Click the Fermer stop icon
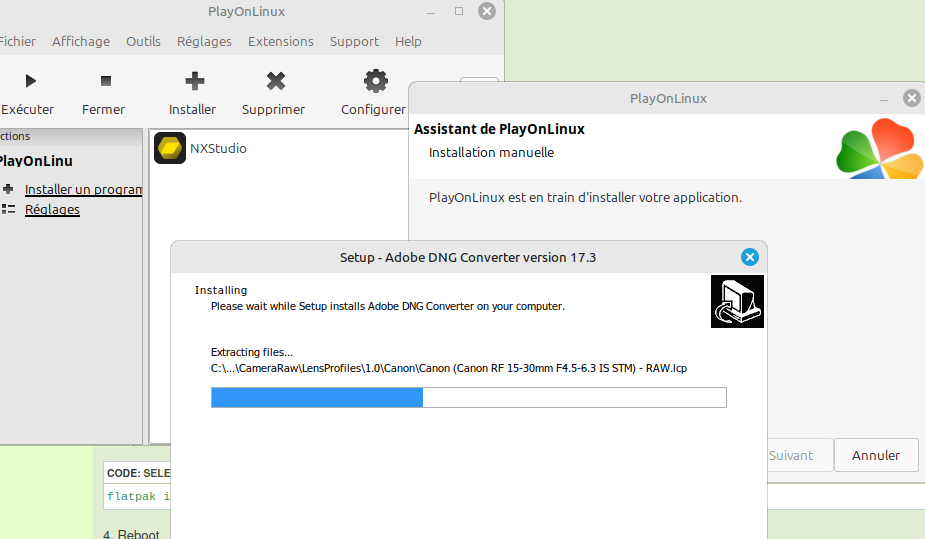The width and height of the screenshot is (925, 539). point(106,81)
